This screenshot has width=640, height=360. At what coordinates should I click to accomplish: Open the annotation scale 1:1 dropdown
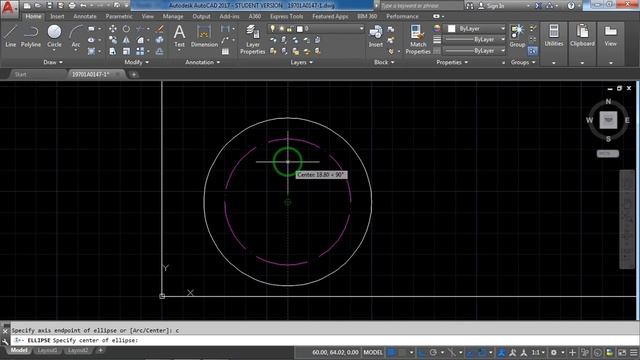(x=538, y=352)
